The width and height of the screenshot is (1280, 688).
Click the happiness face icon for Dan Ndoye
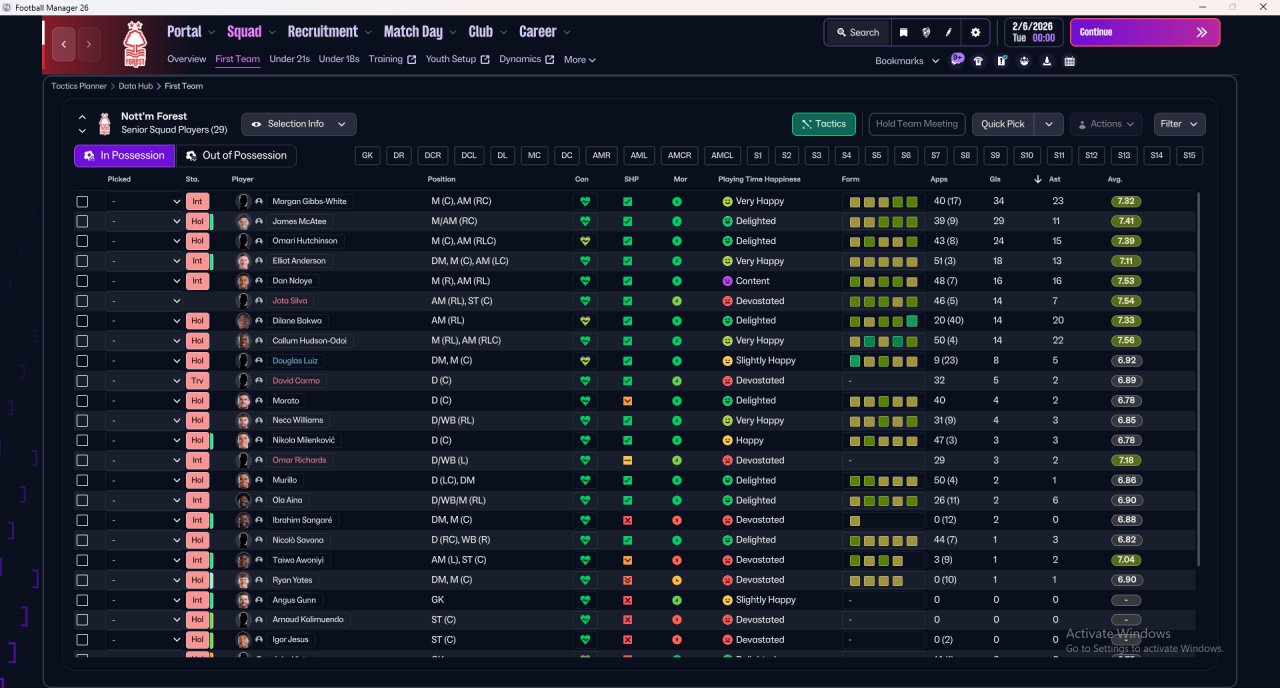coord(727,281)
